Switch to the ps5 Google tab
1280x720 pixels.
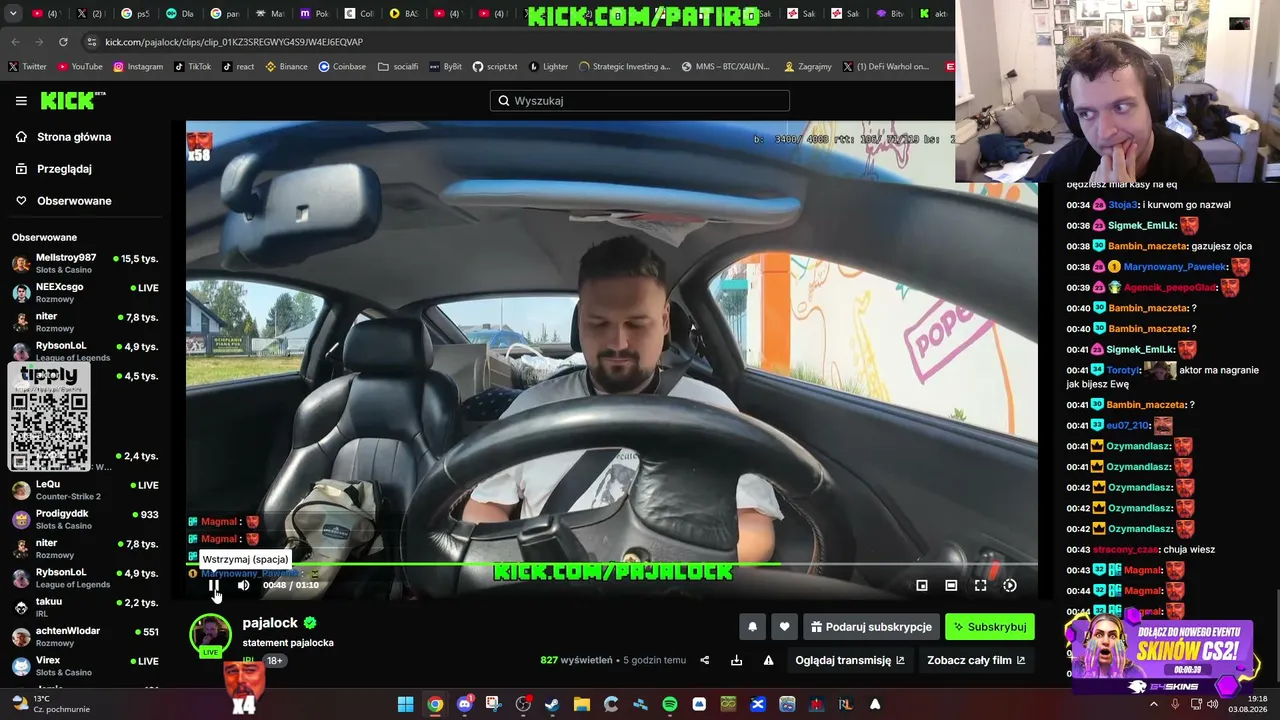pyautogui.click(x=135, y=14)
